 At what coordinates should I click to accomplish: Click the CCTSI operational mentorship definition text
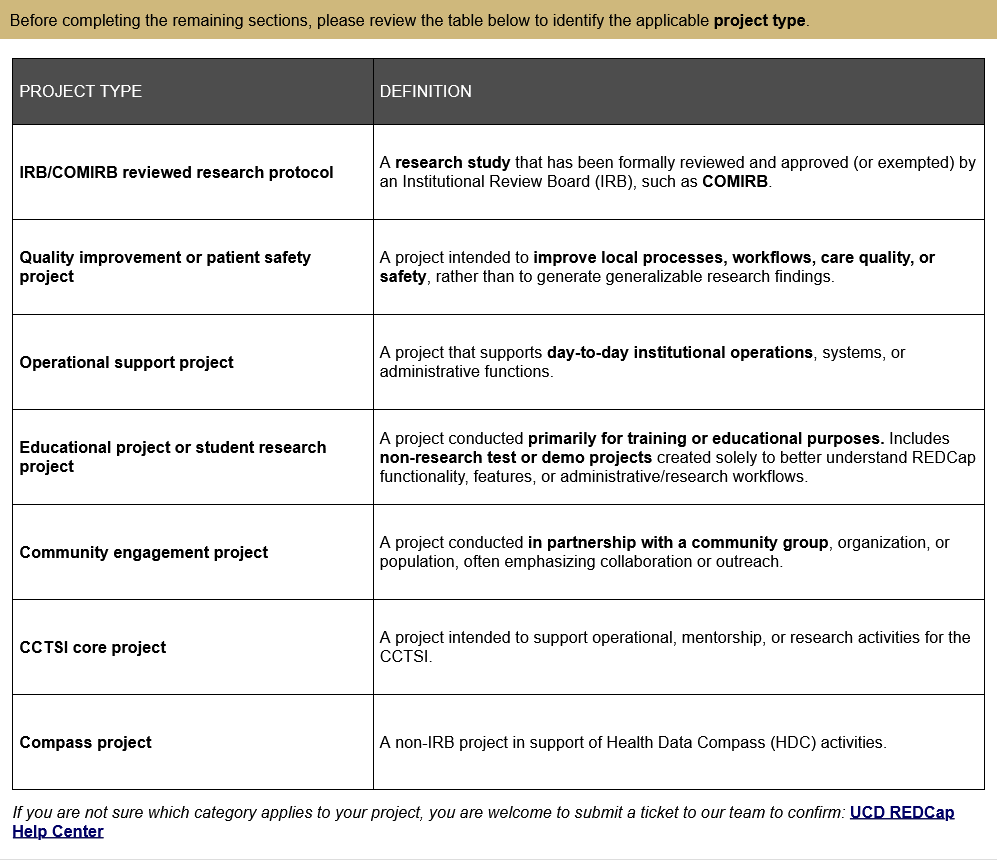[x=675, y=647]
